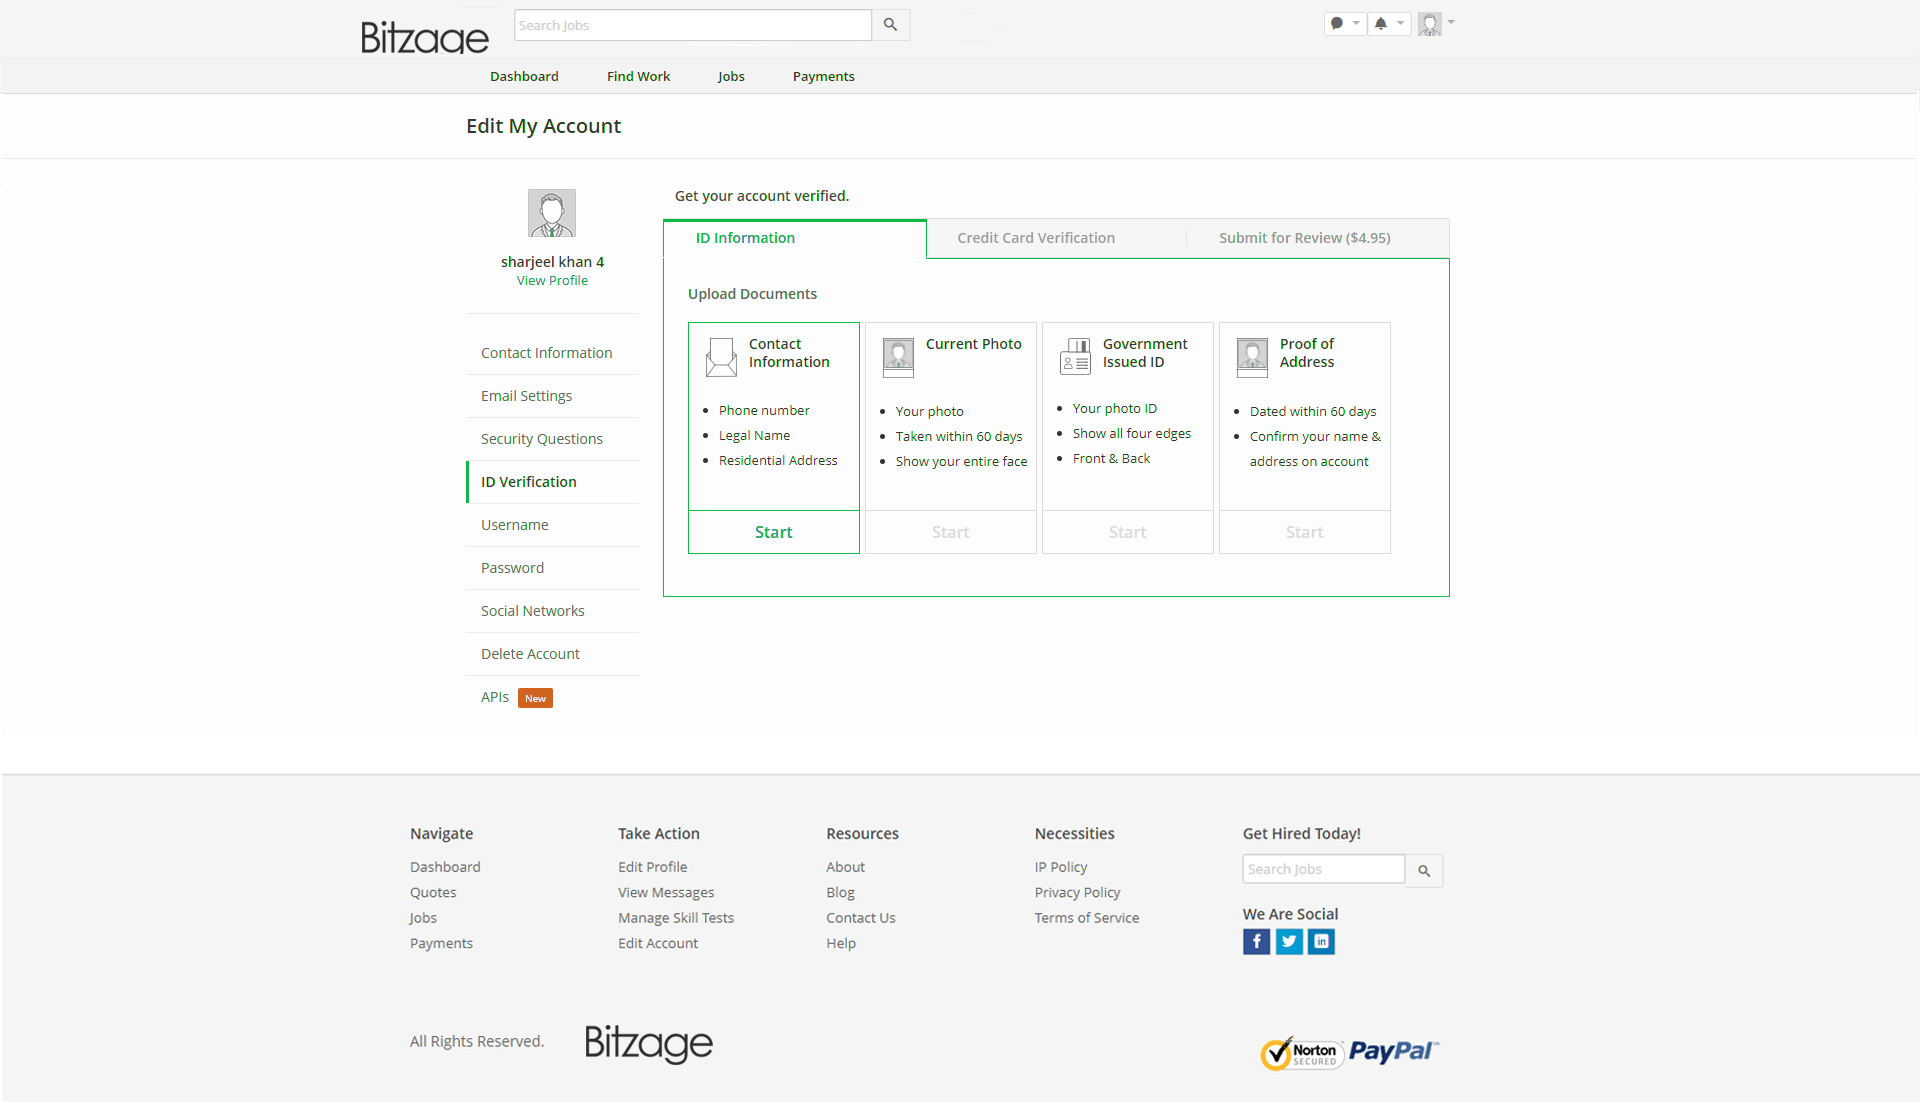Click the top Search Jobs field
The height and width of the screenshot is (1102, 1920).
692,25
